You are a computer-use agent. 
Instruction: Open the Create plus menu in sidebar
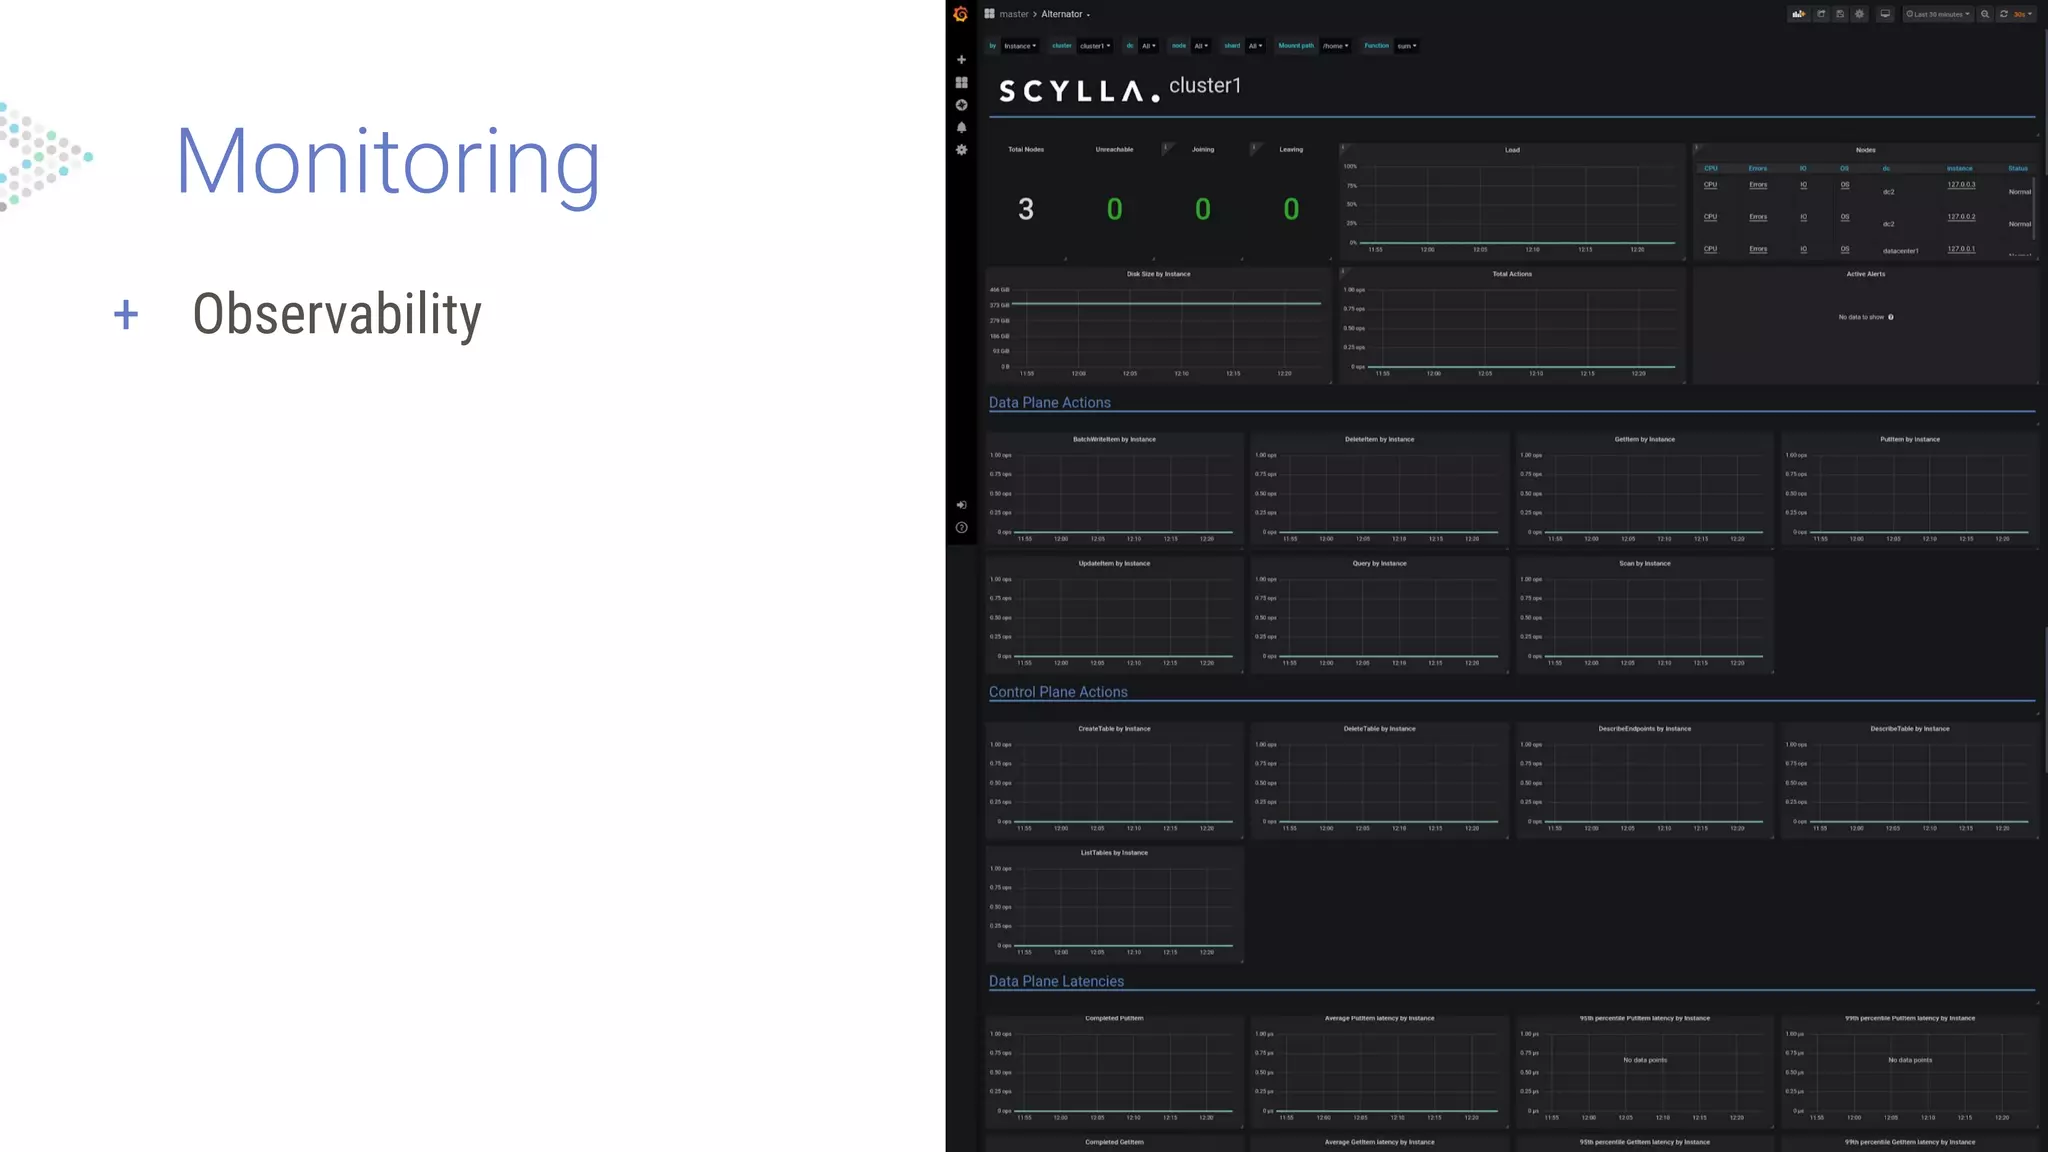[961, 60]
